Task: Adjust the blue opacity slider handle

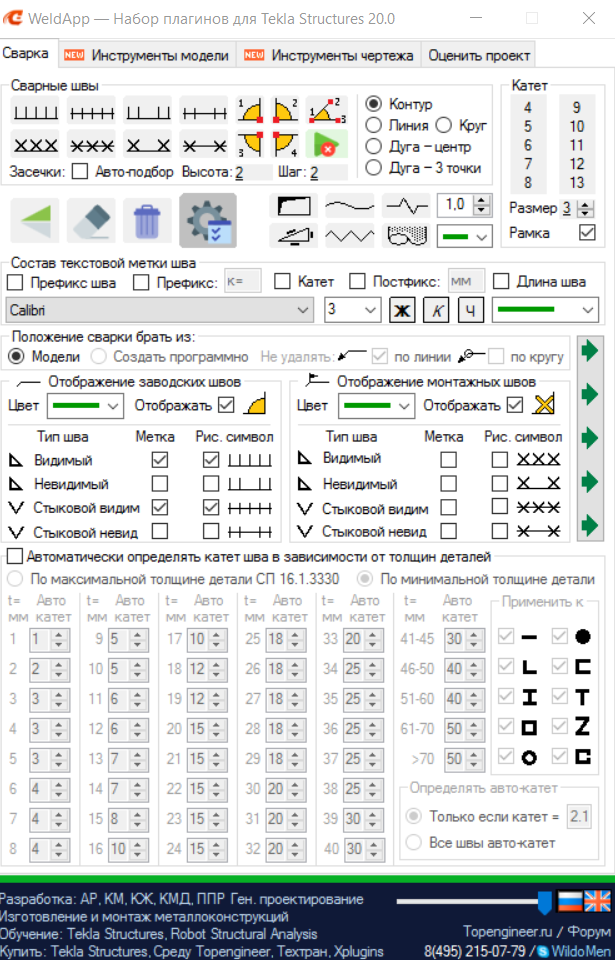Action: pyautogui.click(x=544, y=902)
